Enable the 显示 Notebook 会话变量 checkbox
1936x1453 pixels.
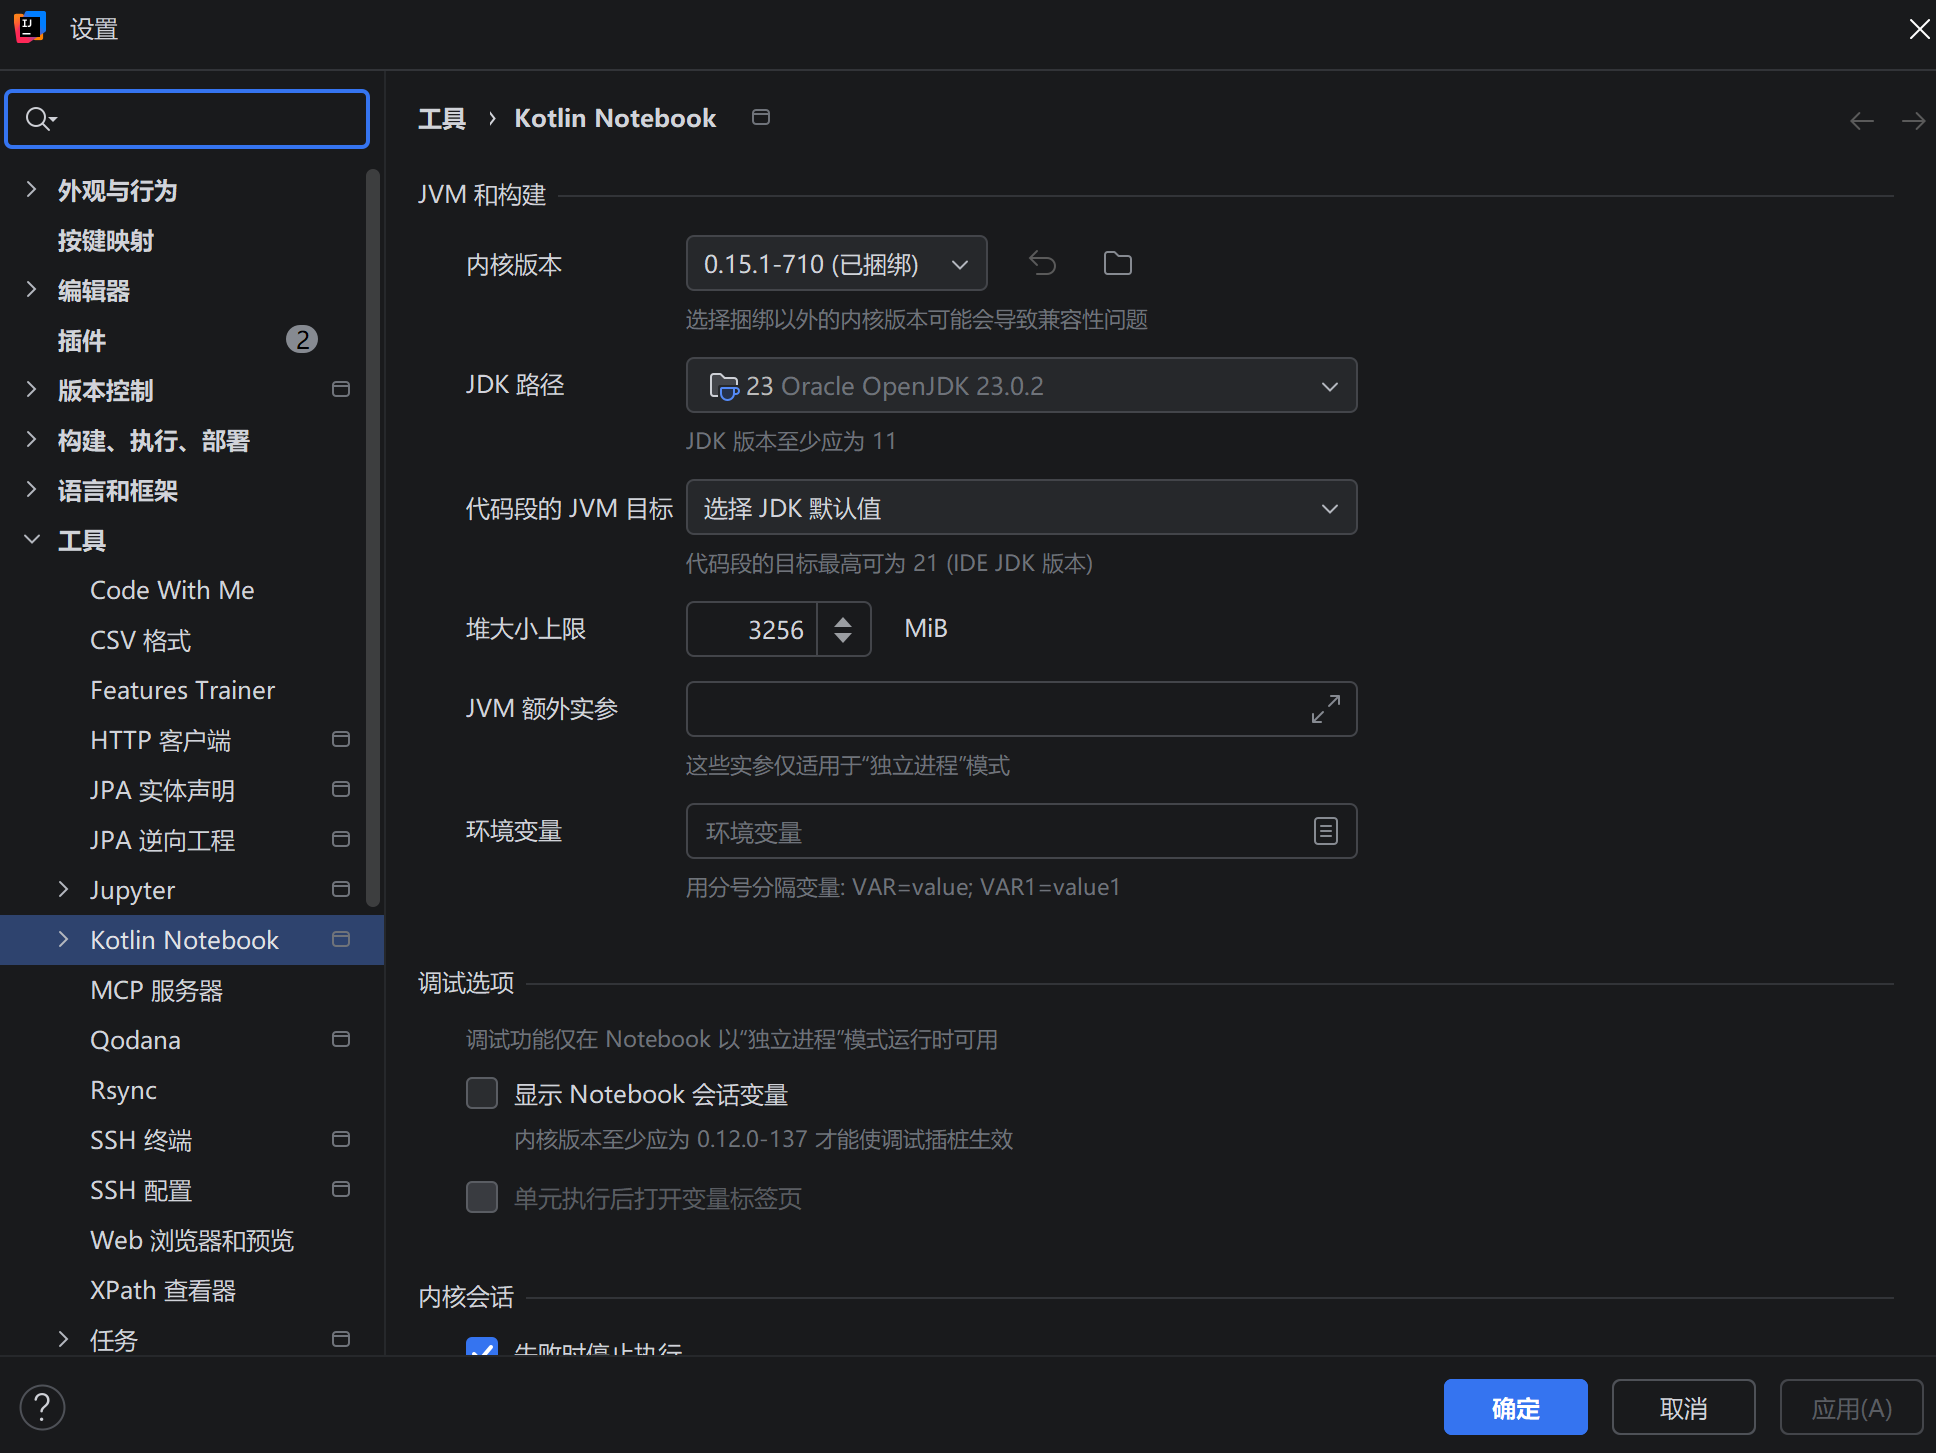point(482,1093)
